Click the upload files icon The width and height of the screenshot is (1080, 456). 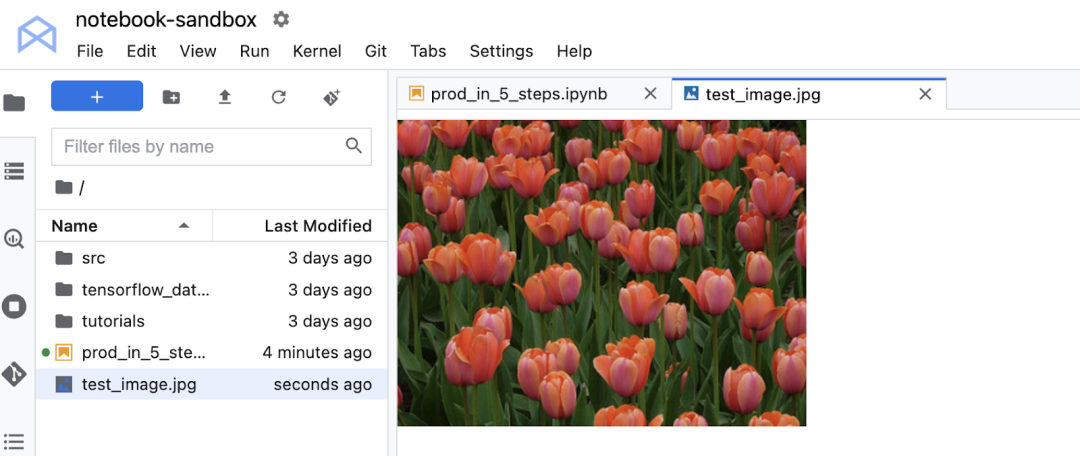(x=225, y=97)
